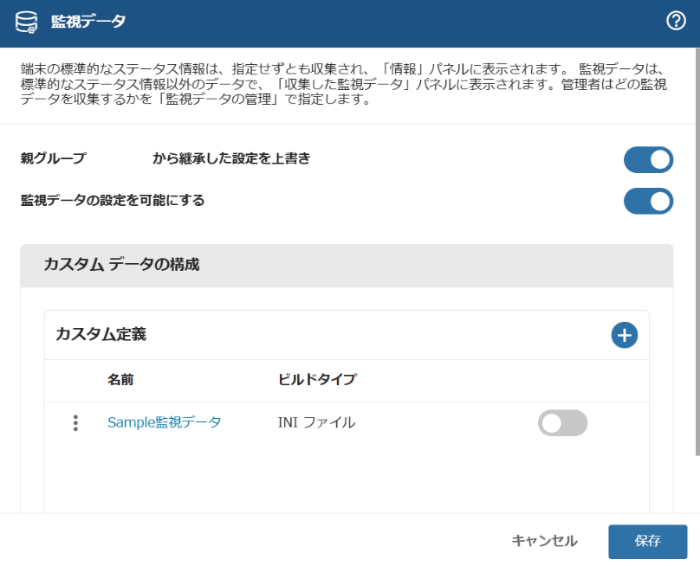Click the カスタム定義 panel title
The image size is (700, 566).
(x=101, y=334)
